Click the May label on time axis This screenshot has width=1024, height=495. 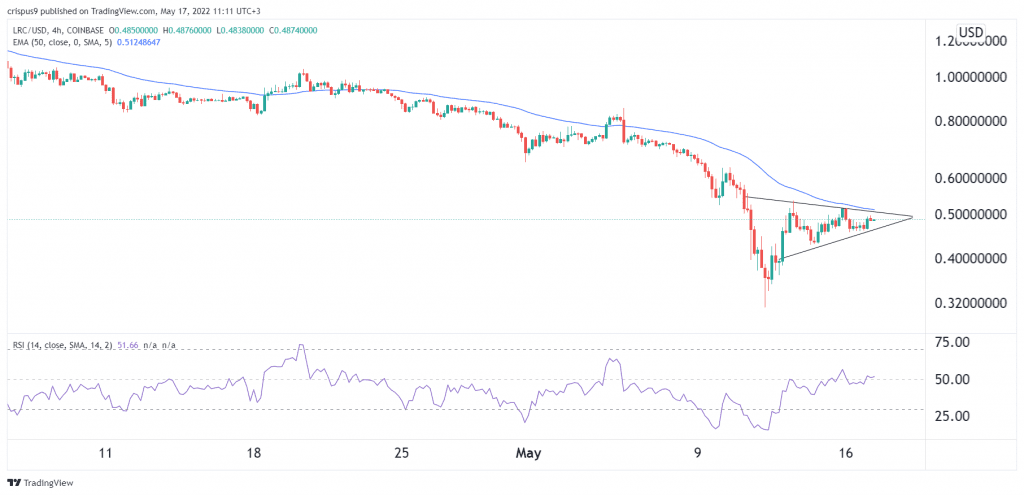528,453
